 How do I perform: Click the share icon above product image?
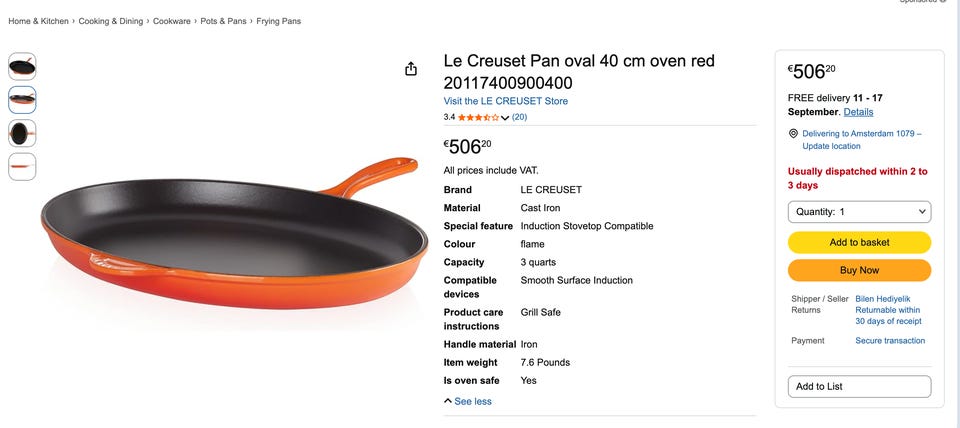coord(411,69)
